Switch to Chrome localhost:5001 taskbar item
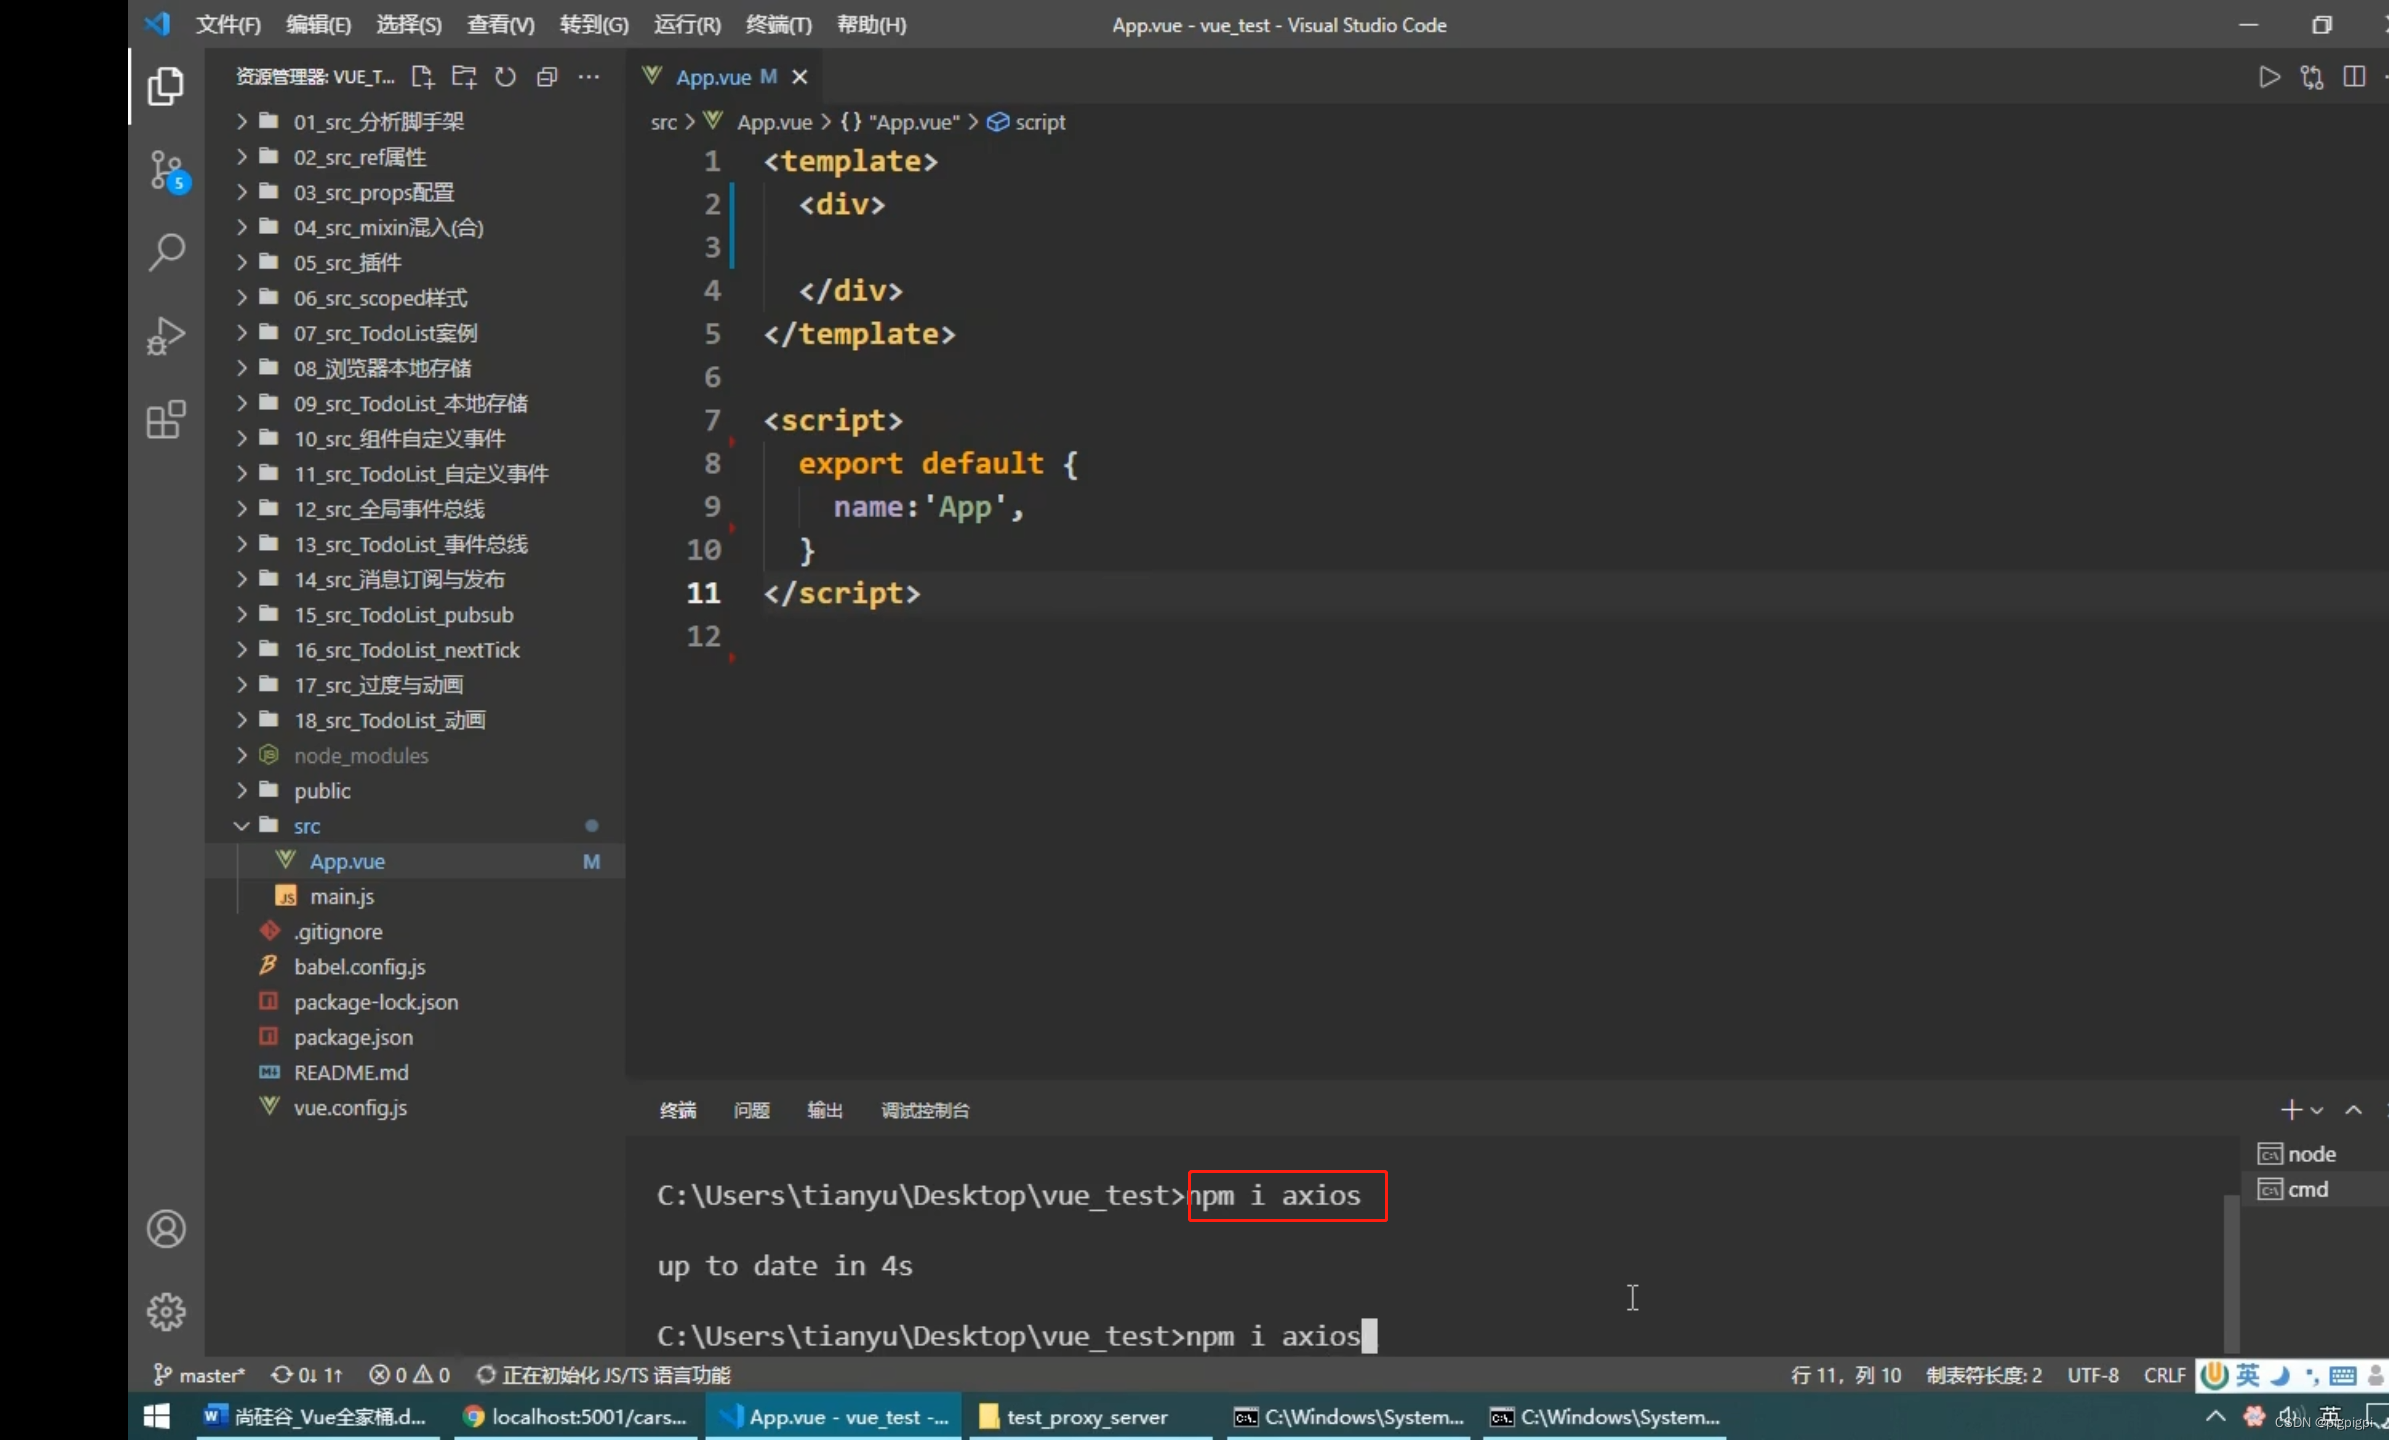 (575, 1416)
